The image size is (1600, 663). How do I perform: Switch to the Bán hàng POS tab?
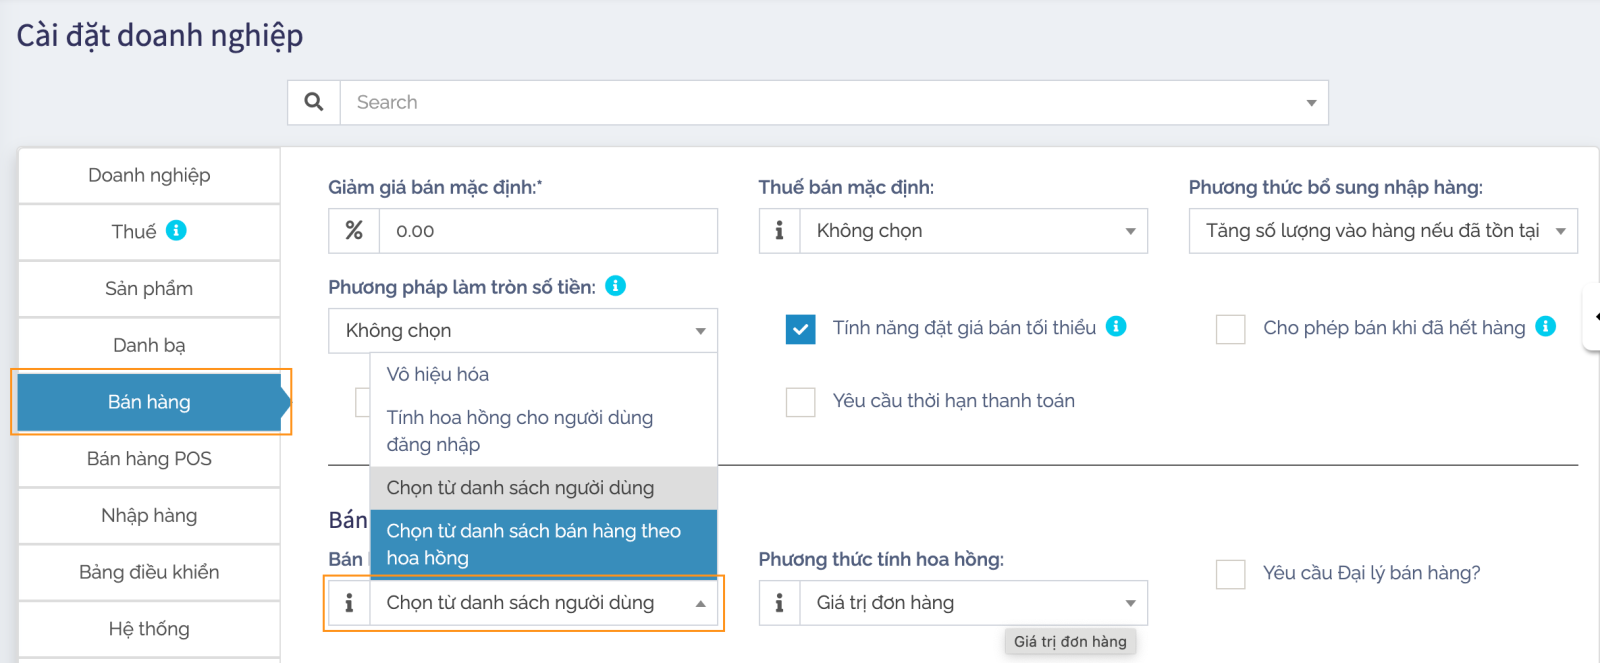click(149, 459)
